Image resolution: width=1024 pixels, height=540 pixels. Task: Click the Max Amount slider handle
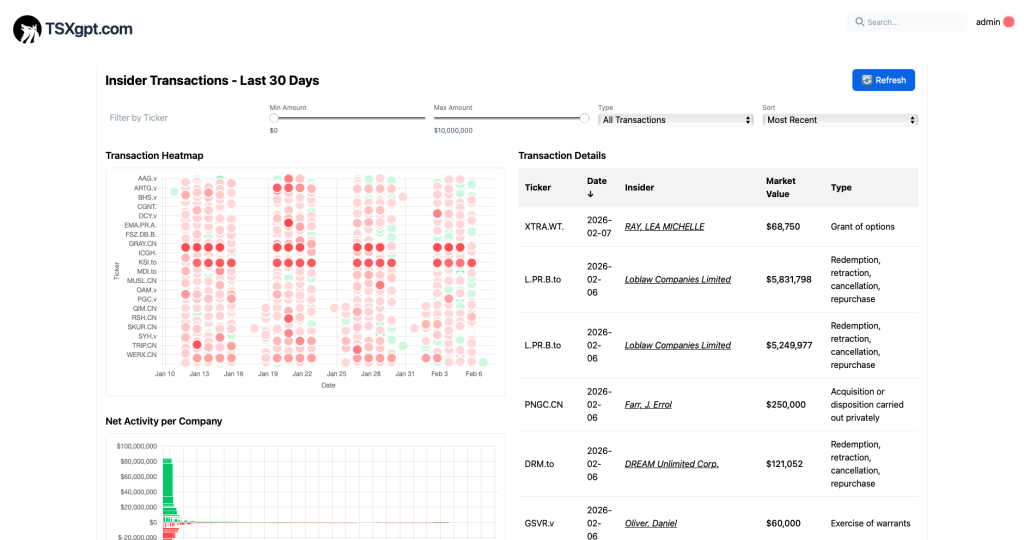[x=585, y=118]
